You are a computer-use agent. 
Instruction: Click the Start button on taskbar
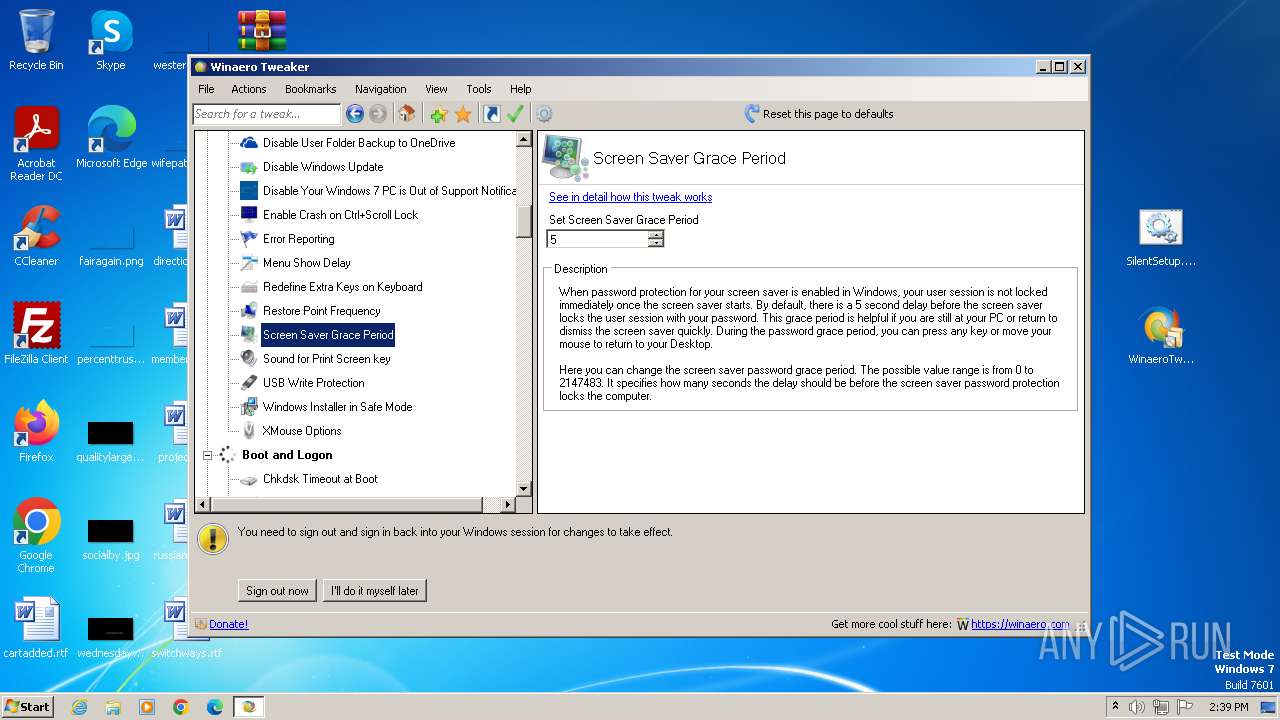(28, 706)
